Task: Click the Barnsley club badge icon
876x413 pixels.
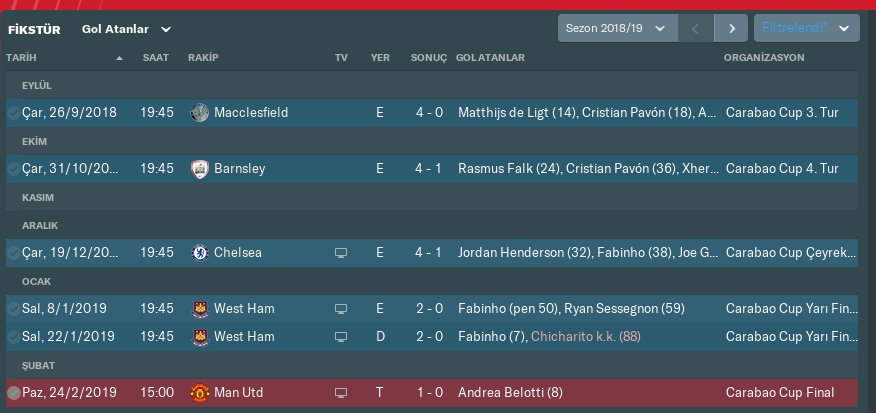Action: (199, 169)
